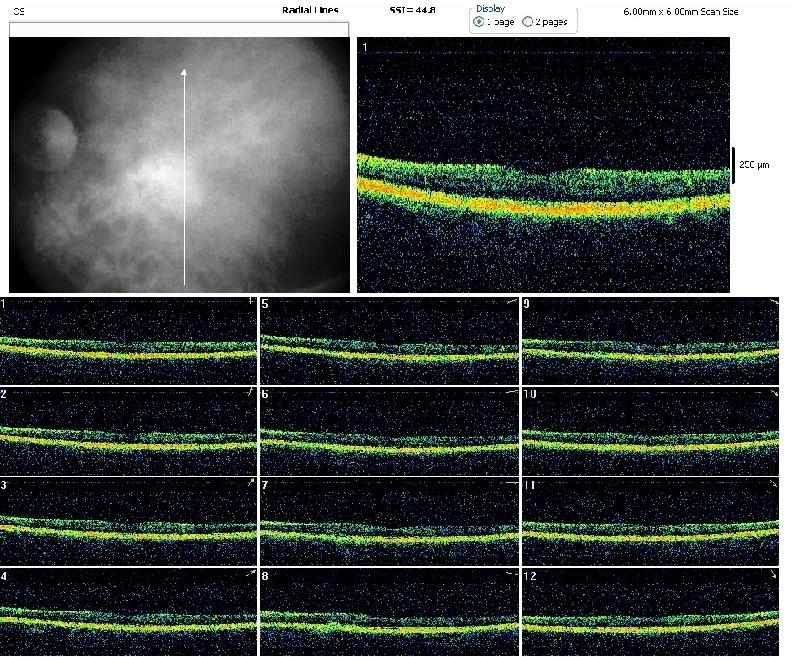Image resolution: width=800 pixels, height=657 pixels.
Task: Select radial scan thumbnail number 3
Action: click(x=128, y=522)
